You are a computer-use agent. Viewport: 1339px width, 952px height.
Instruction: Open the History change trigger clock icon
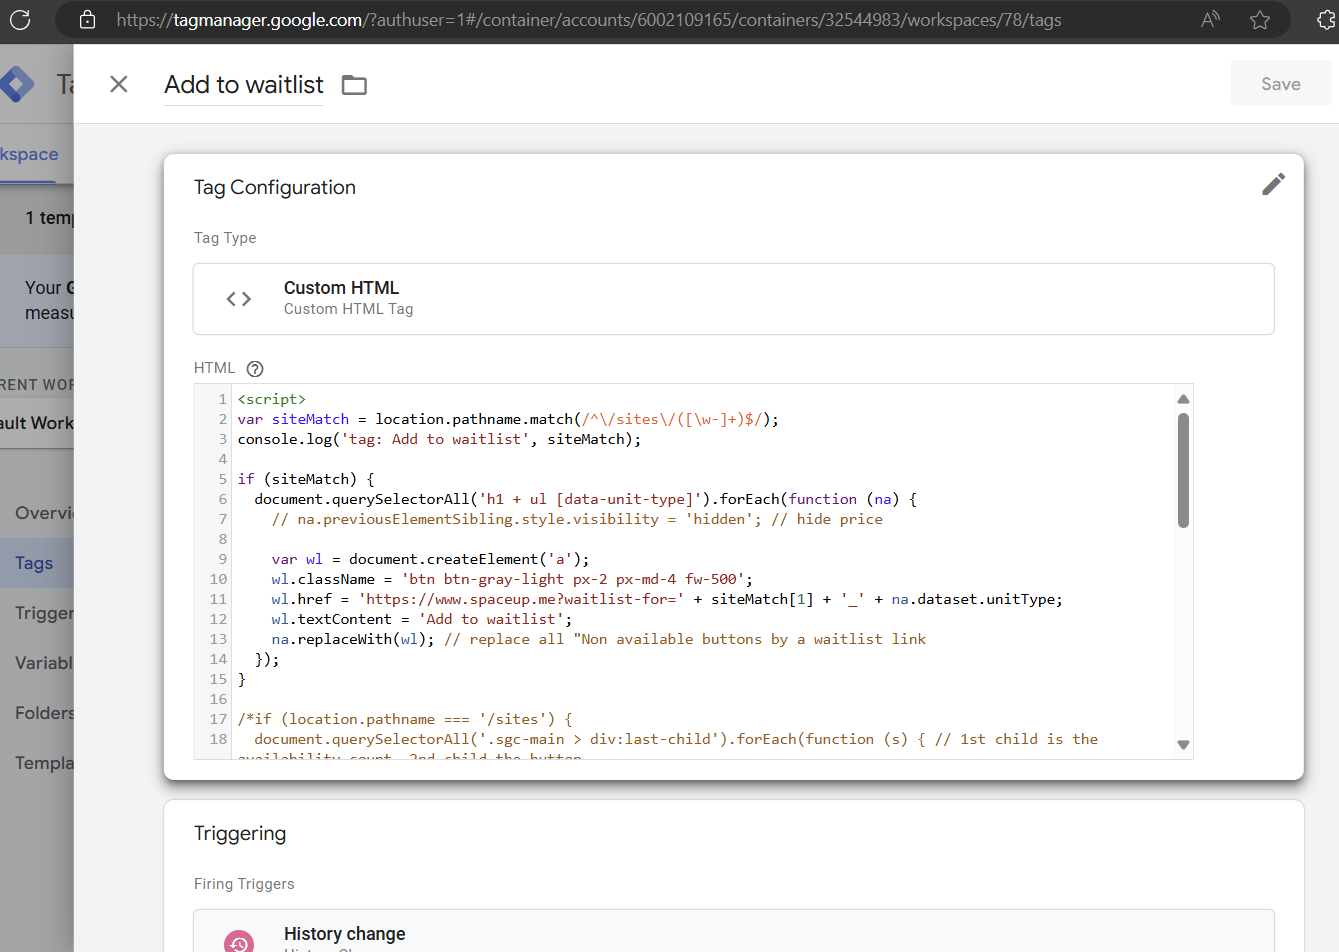pos(239,942)
